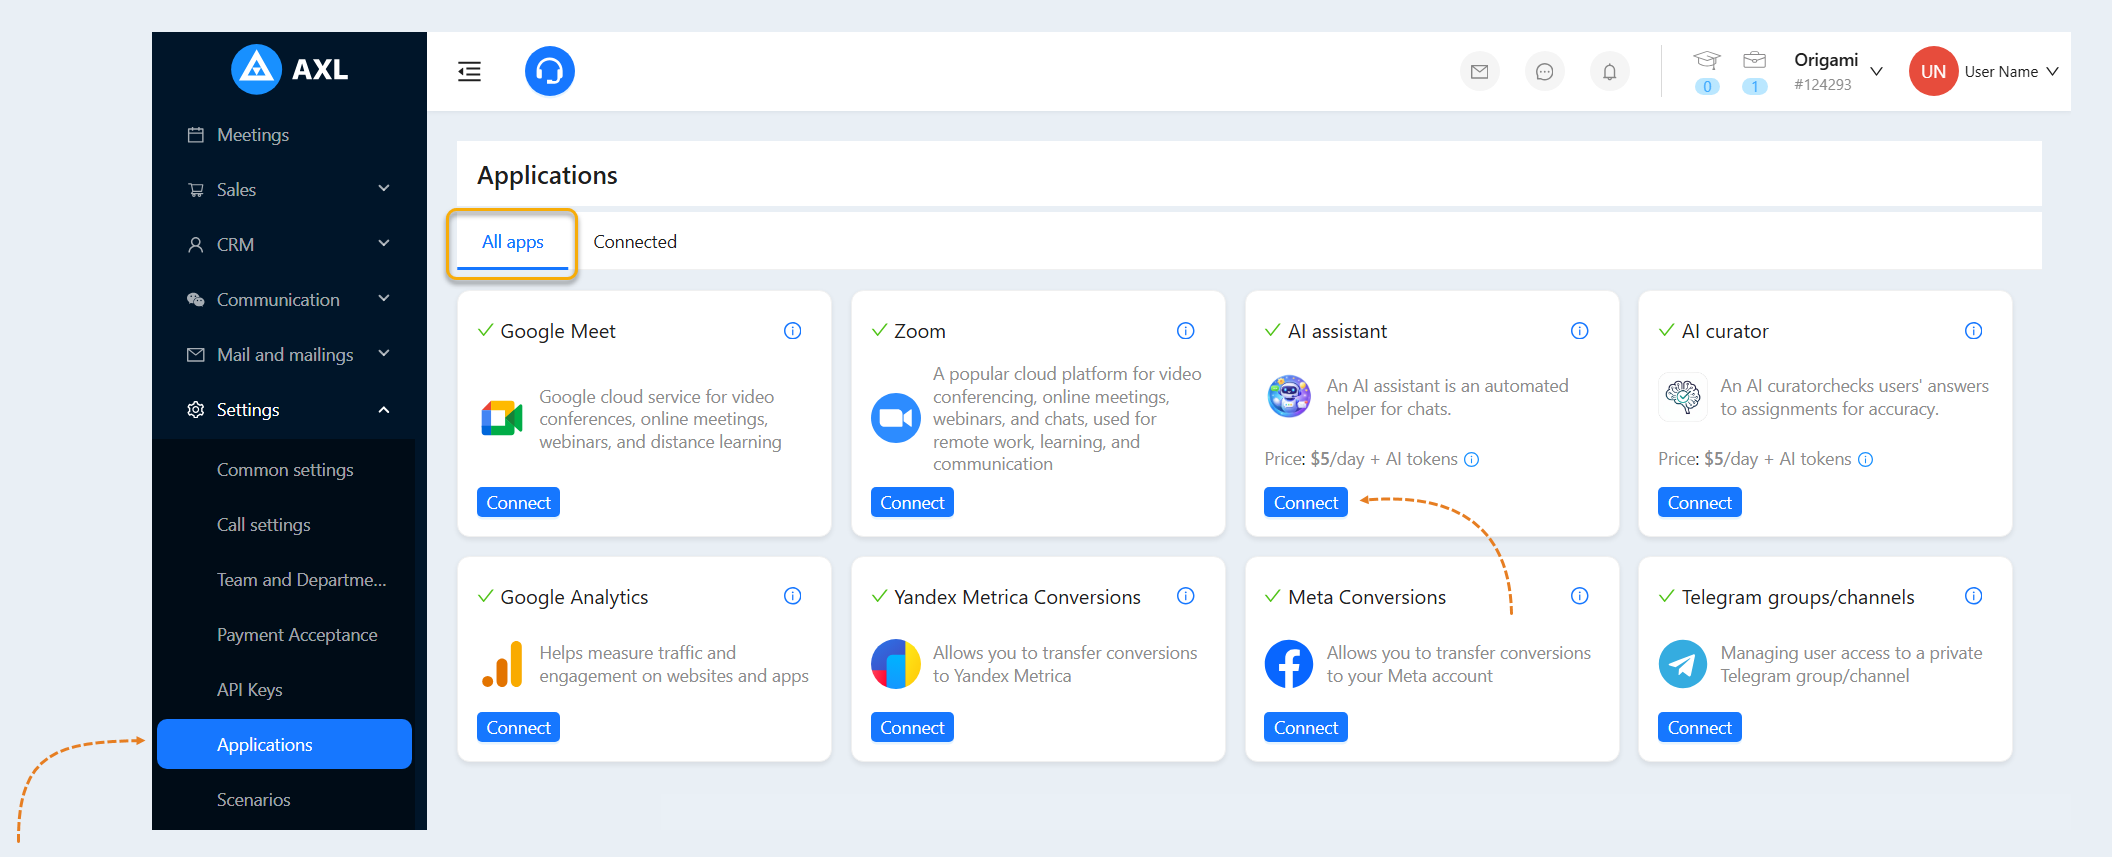Click the AI assistant price info icon
This screenshot has width=2112, height=857.
[x=1472, y=460]
